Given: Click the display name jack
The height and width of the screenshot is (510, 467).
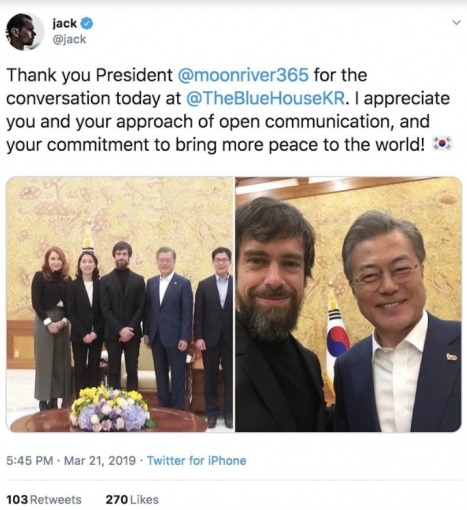Looking at the screenshot, I should pos(65,23).
